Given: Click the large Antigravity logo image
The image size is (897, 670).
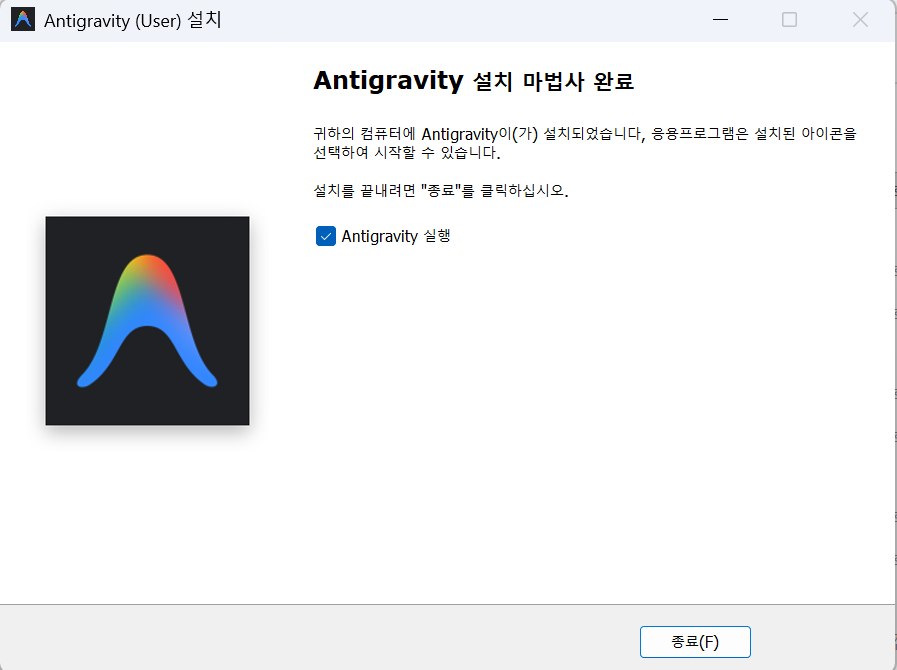Looking at the screenshot, I should tap(148, 320).
